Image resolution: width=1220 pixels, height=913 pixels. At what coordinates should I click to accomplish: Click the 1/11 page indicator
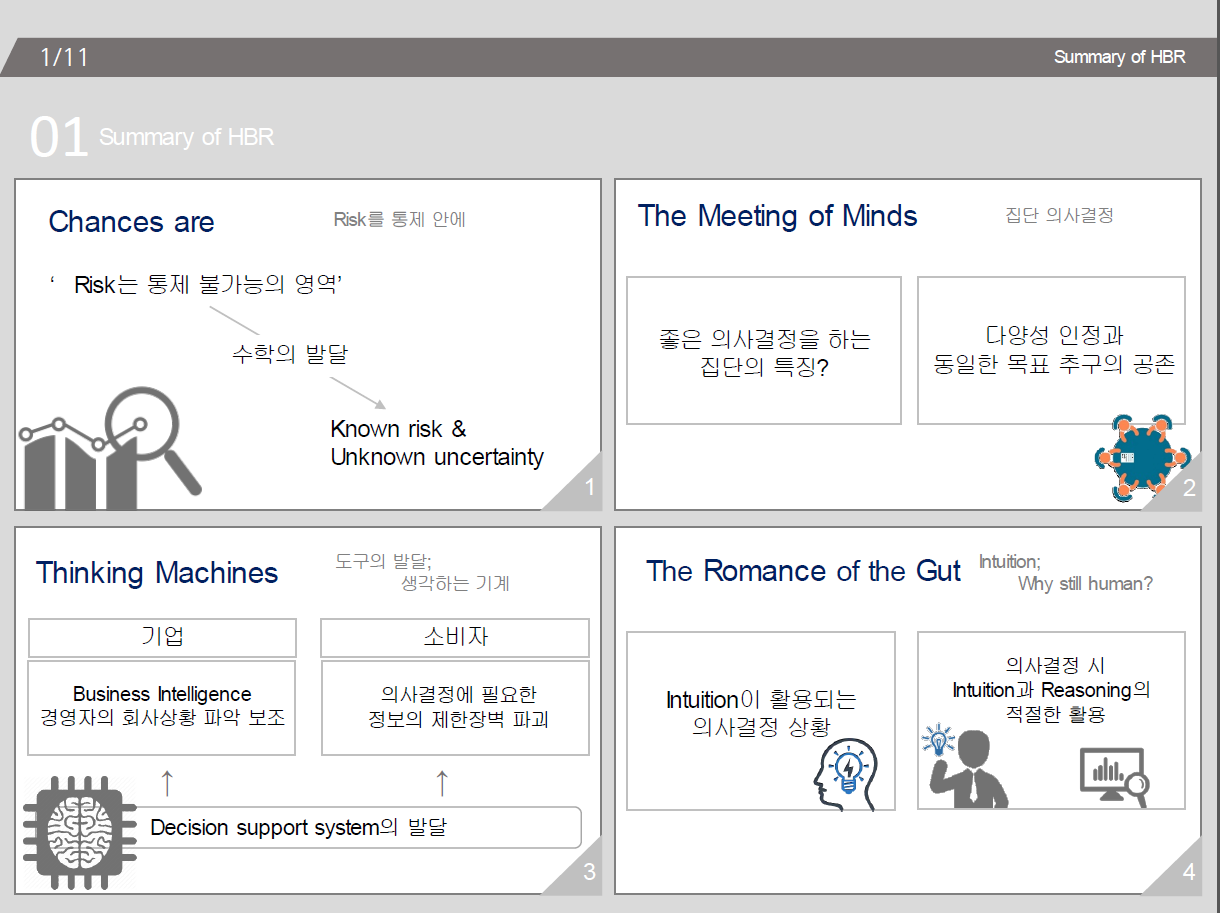pos(64,57)
